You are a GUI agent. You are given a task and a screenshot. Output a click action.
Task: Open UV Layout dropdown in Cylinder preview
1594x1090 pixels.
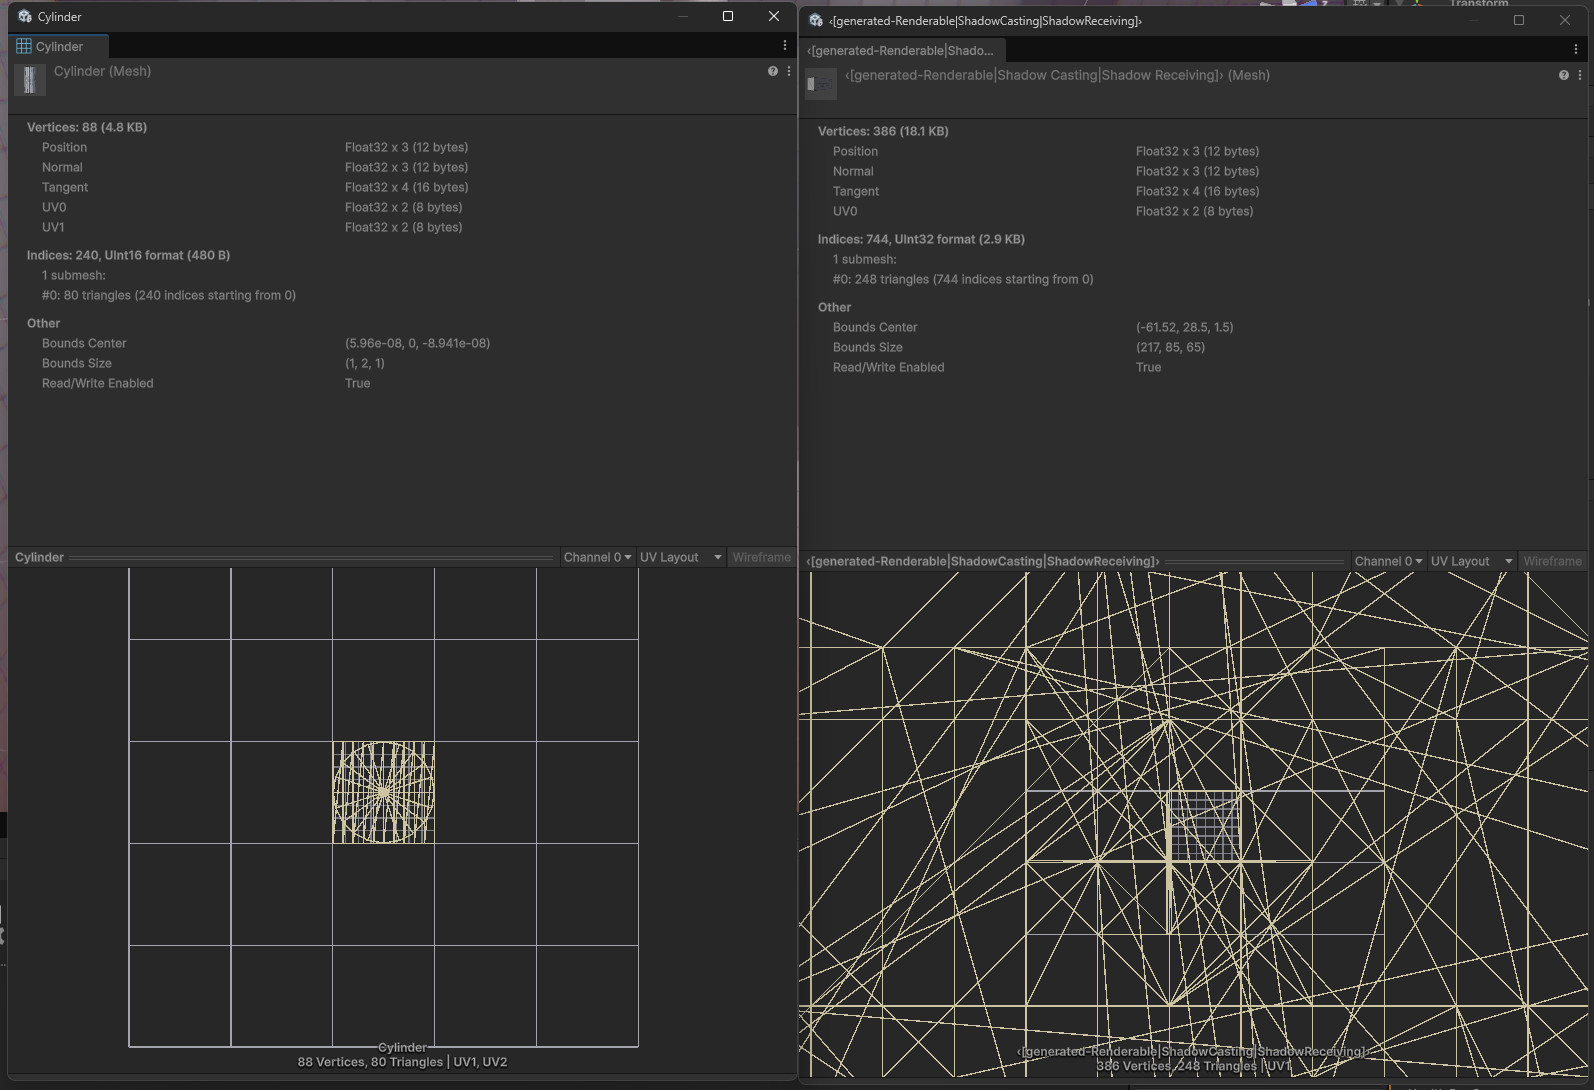click(x=680, y=557)
